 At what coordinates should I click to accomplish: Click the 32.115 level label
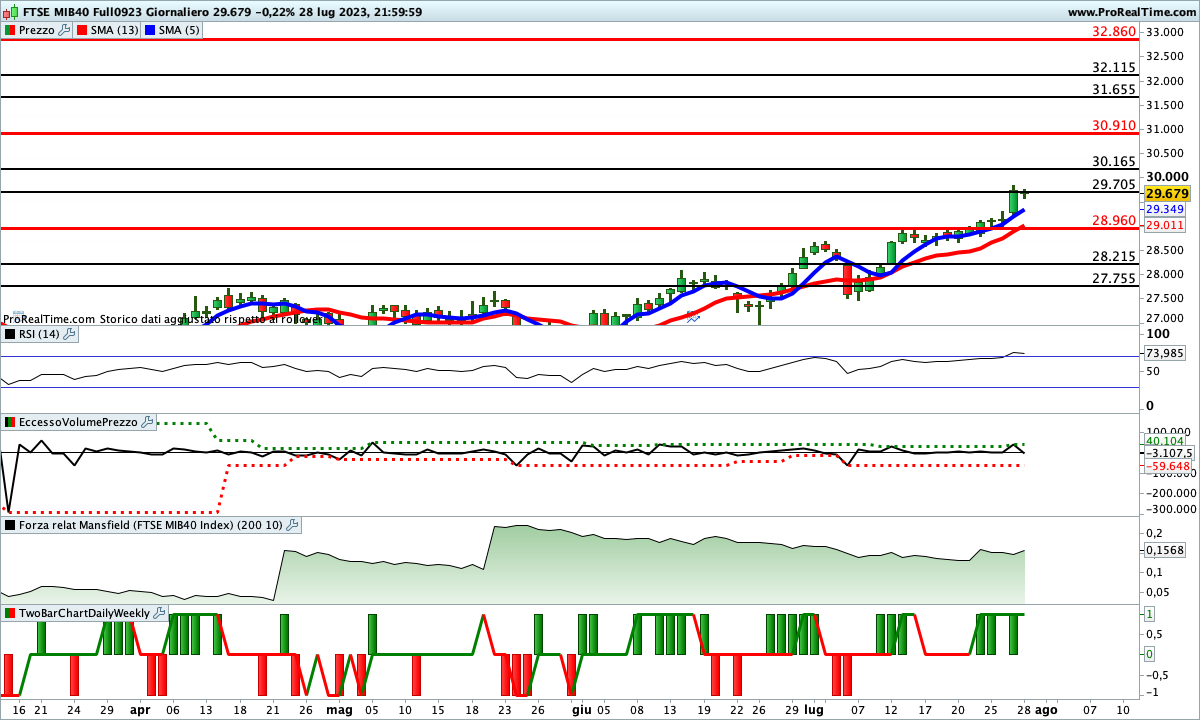pyautogui.click(x=1115, y=68)
